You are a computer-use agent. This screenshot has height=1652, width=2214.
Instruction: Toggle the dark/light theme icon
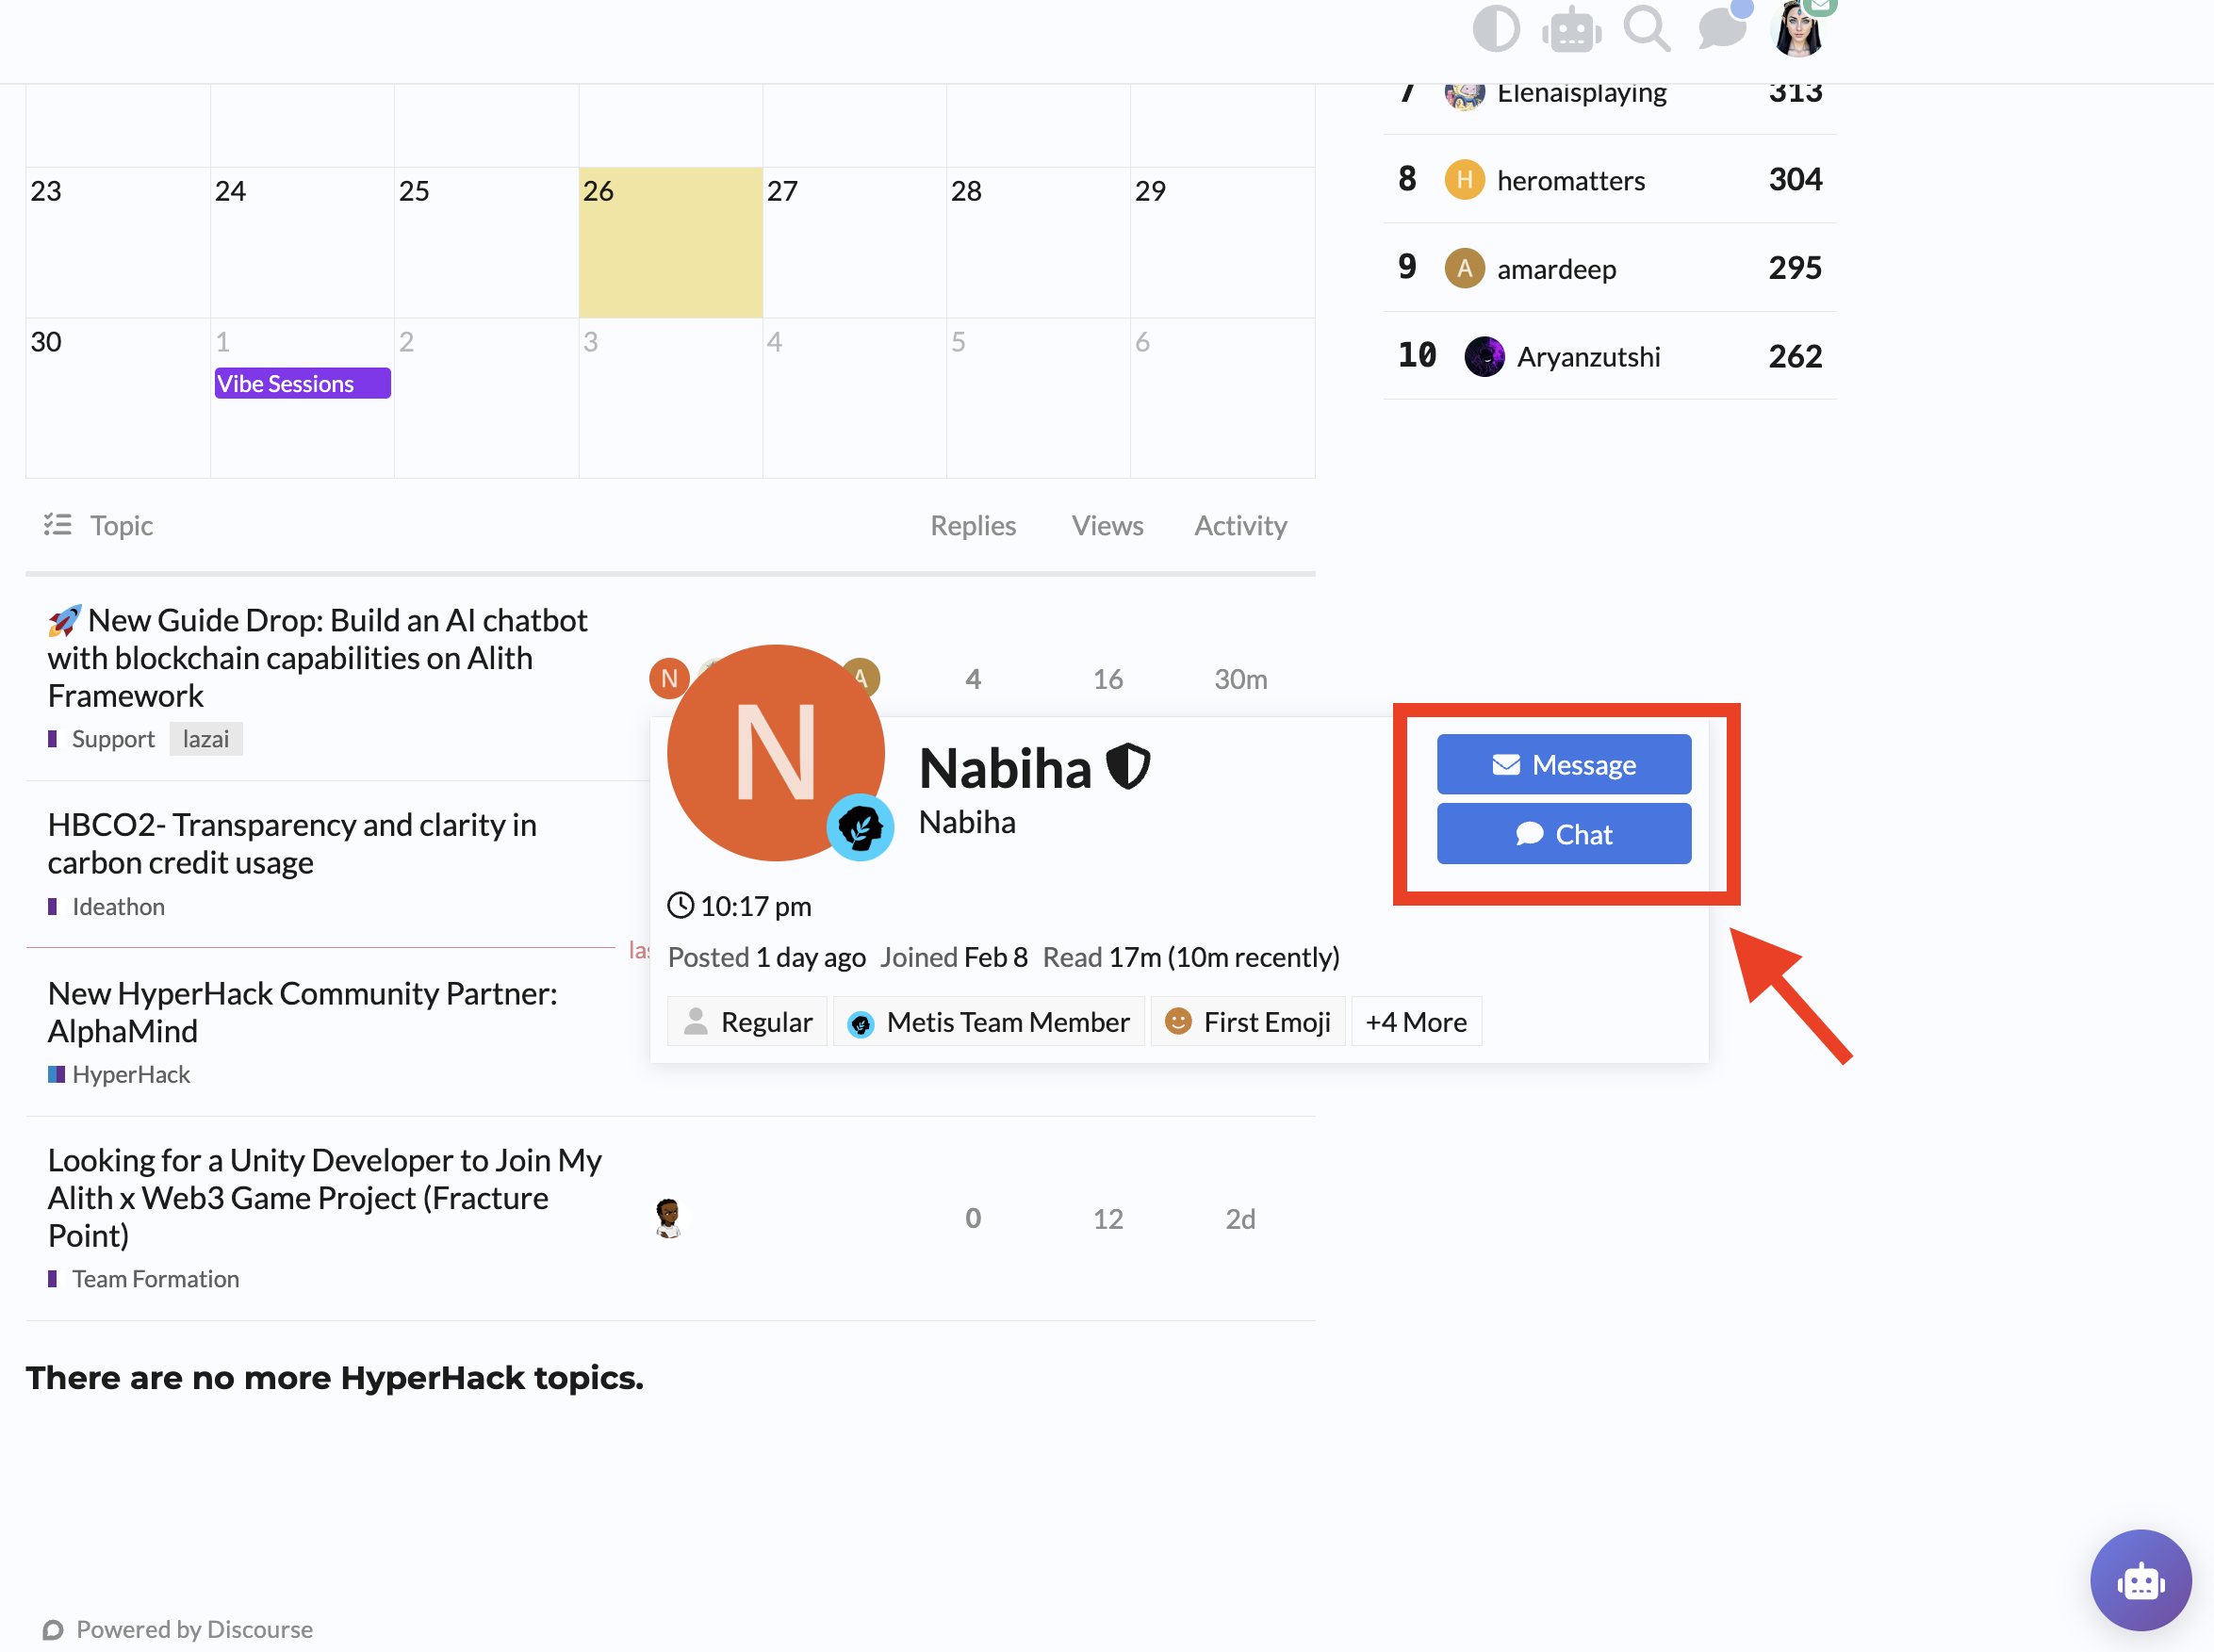pos(1495,28)
